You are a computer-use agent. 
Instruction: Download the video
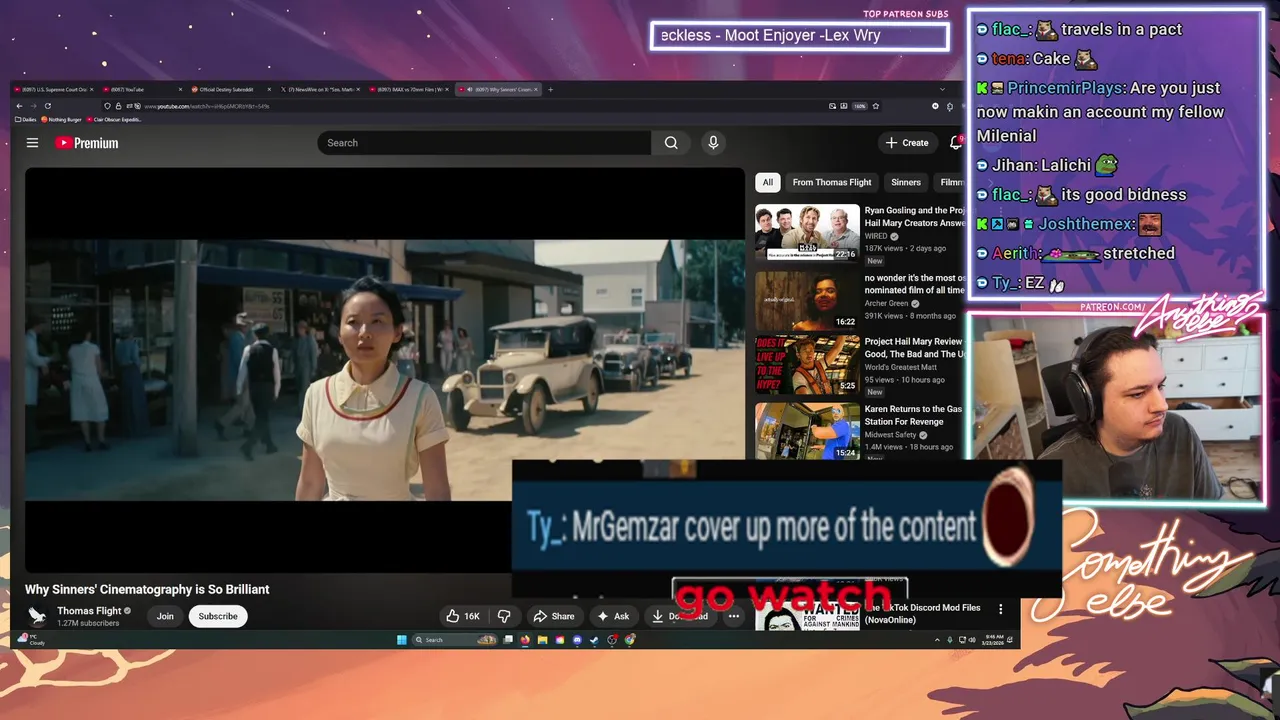[x=681, y=616]
